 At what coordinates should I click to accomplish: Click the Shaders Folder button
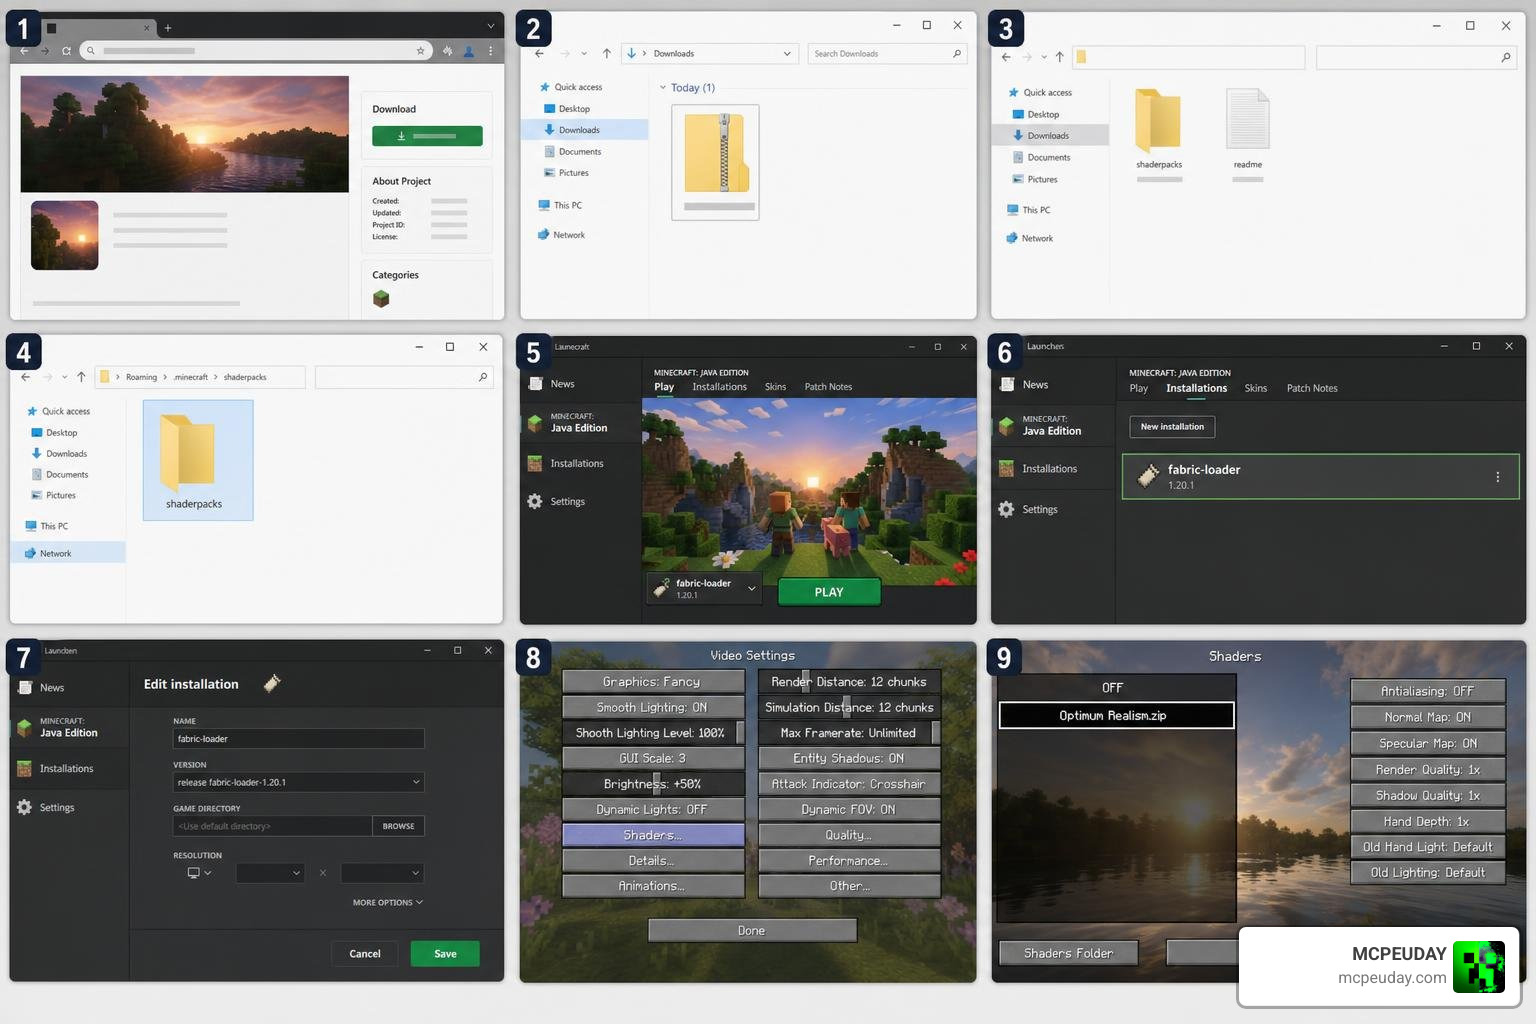[x=1068, y=953]
